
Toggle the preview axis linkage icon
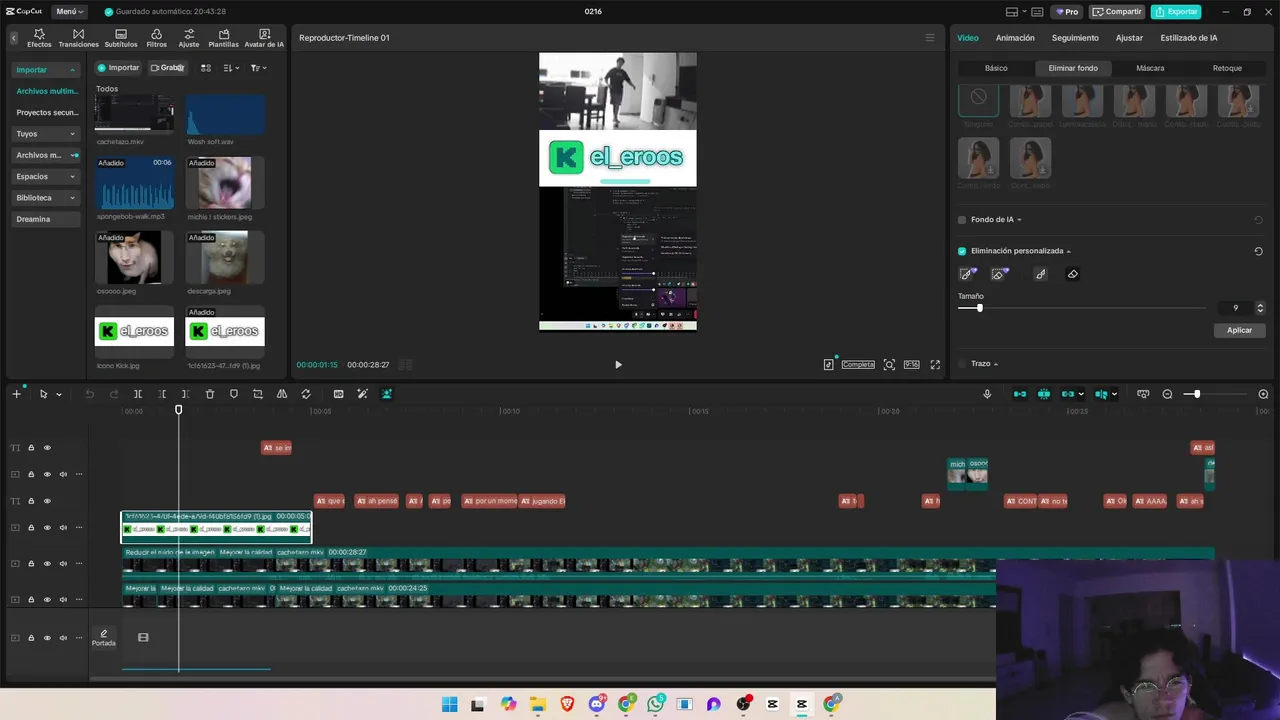click(1101, 394)
